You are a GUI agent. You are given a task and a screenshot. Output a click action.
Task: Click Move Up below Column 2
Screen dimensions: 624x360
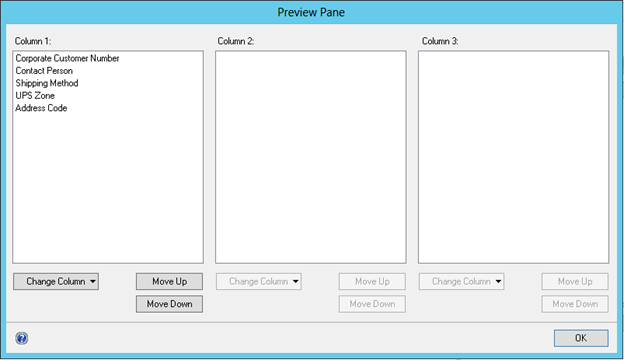tap(372, 281)
